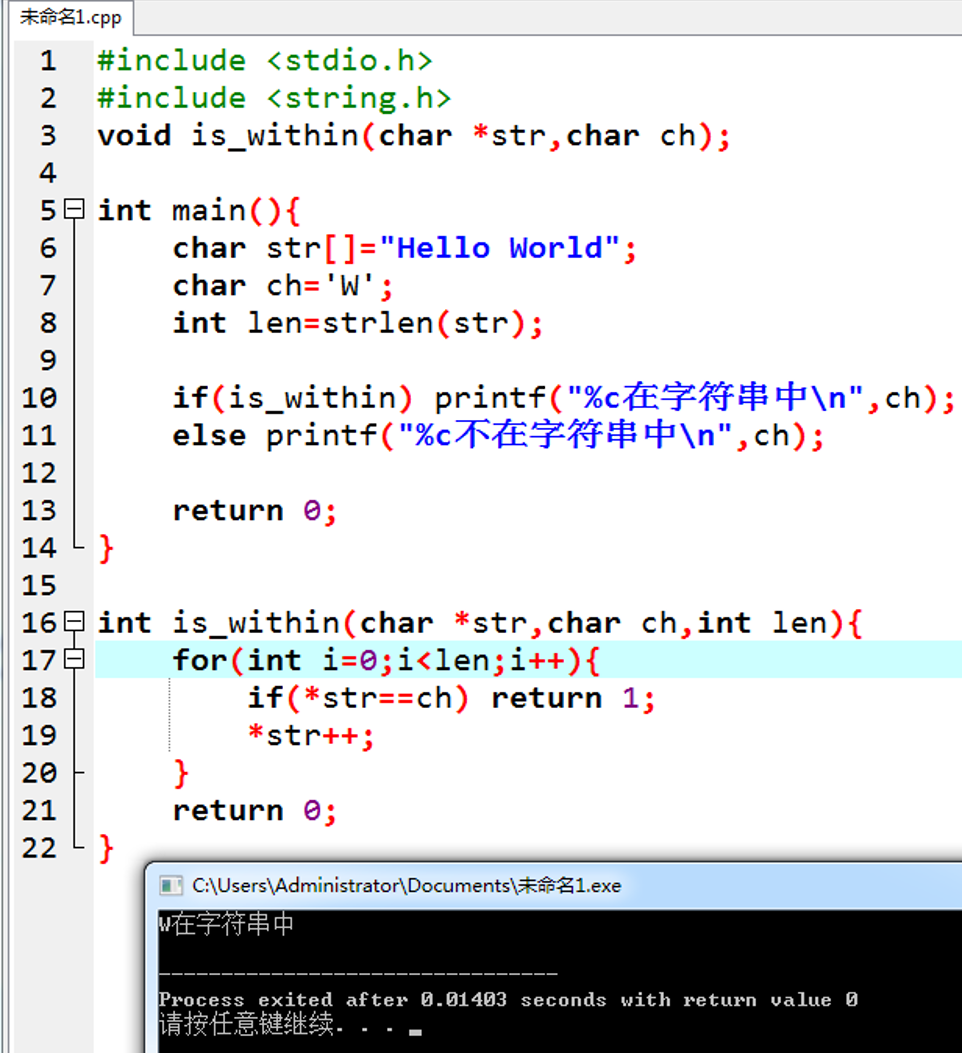The width and height of the screenshot is (962, 1053).
Task: Click the closing brace on line 14
Action: (106, 549)
